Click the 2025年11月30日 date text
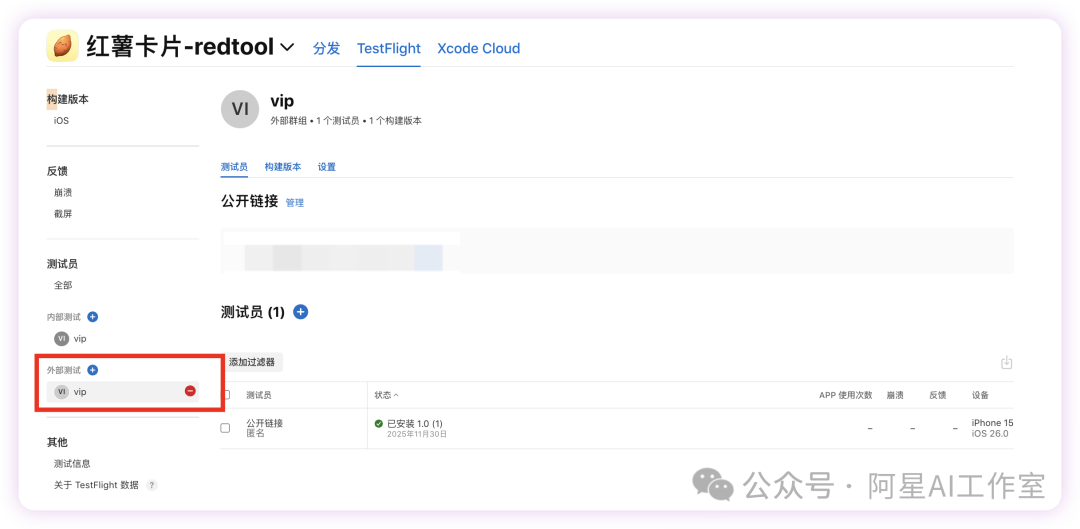The image size is (1080, 529). click(x=417, y=434)
